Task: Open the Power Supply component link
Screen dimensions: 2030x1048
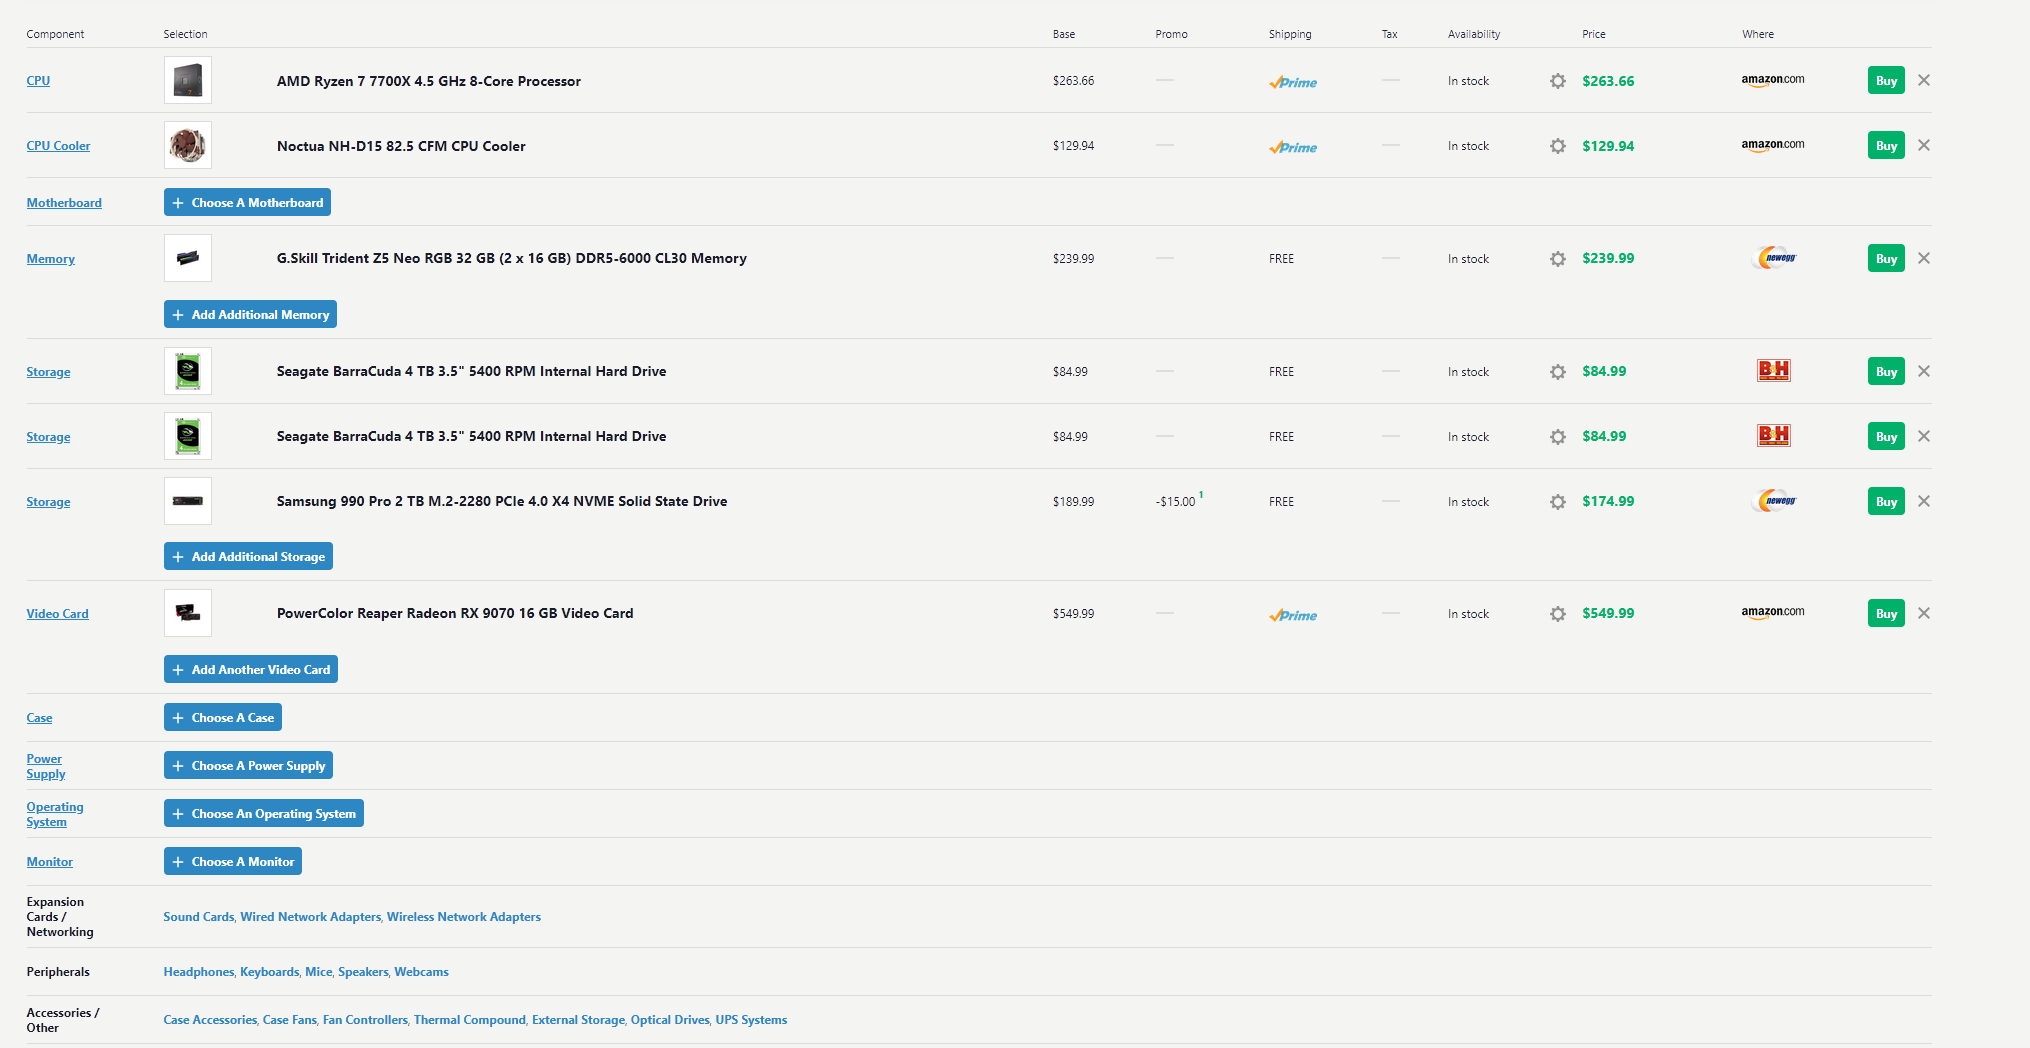Action: click(46, 766)
